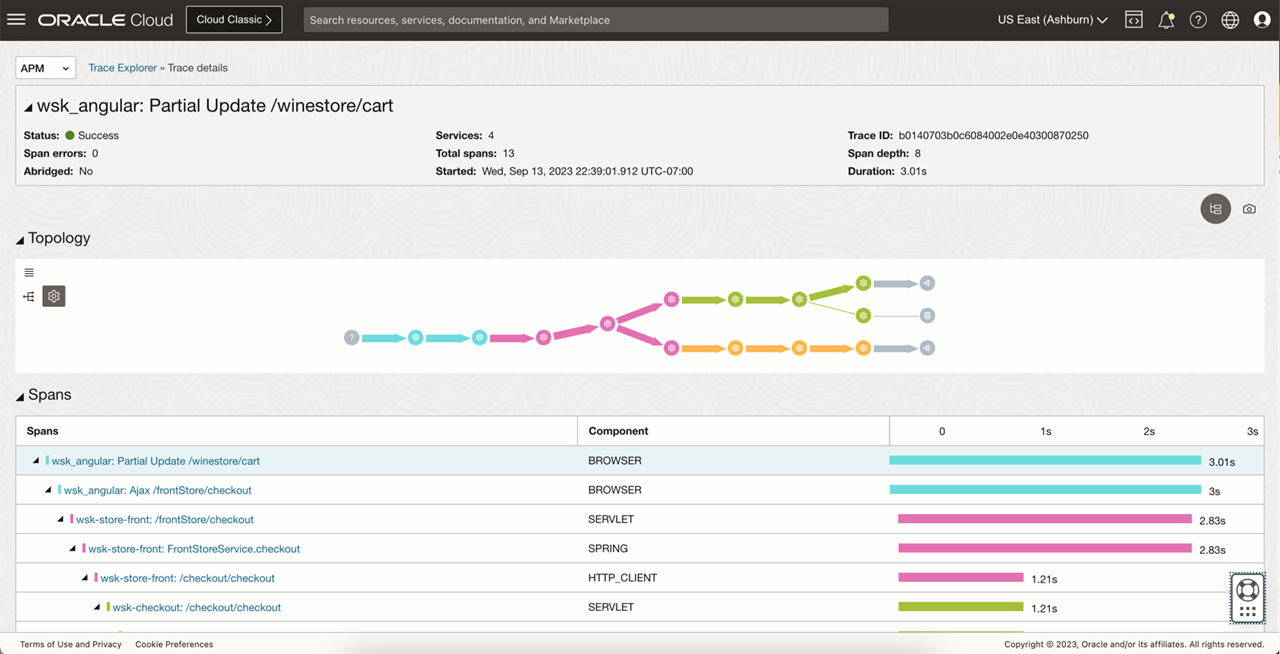Open the notifications bell
This screenshot has height=654, width=1280.
[1166, 20]
